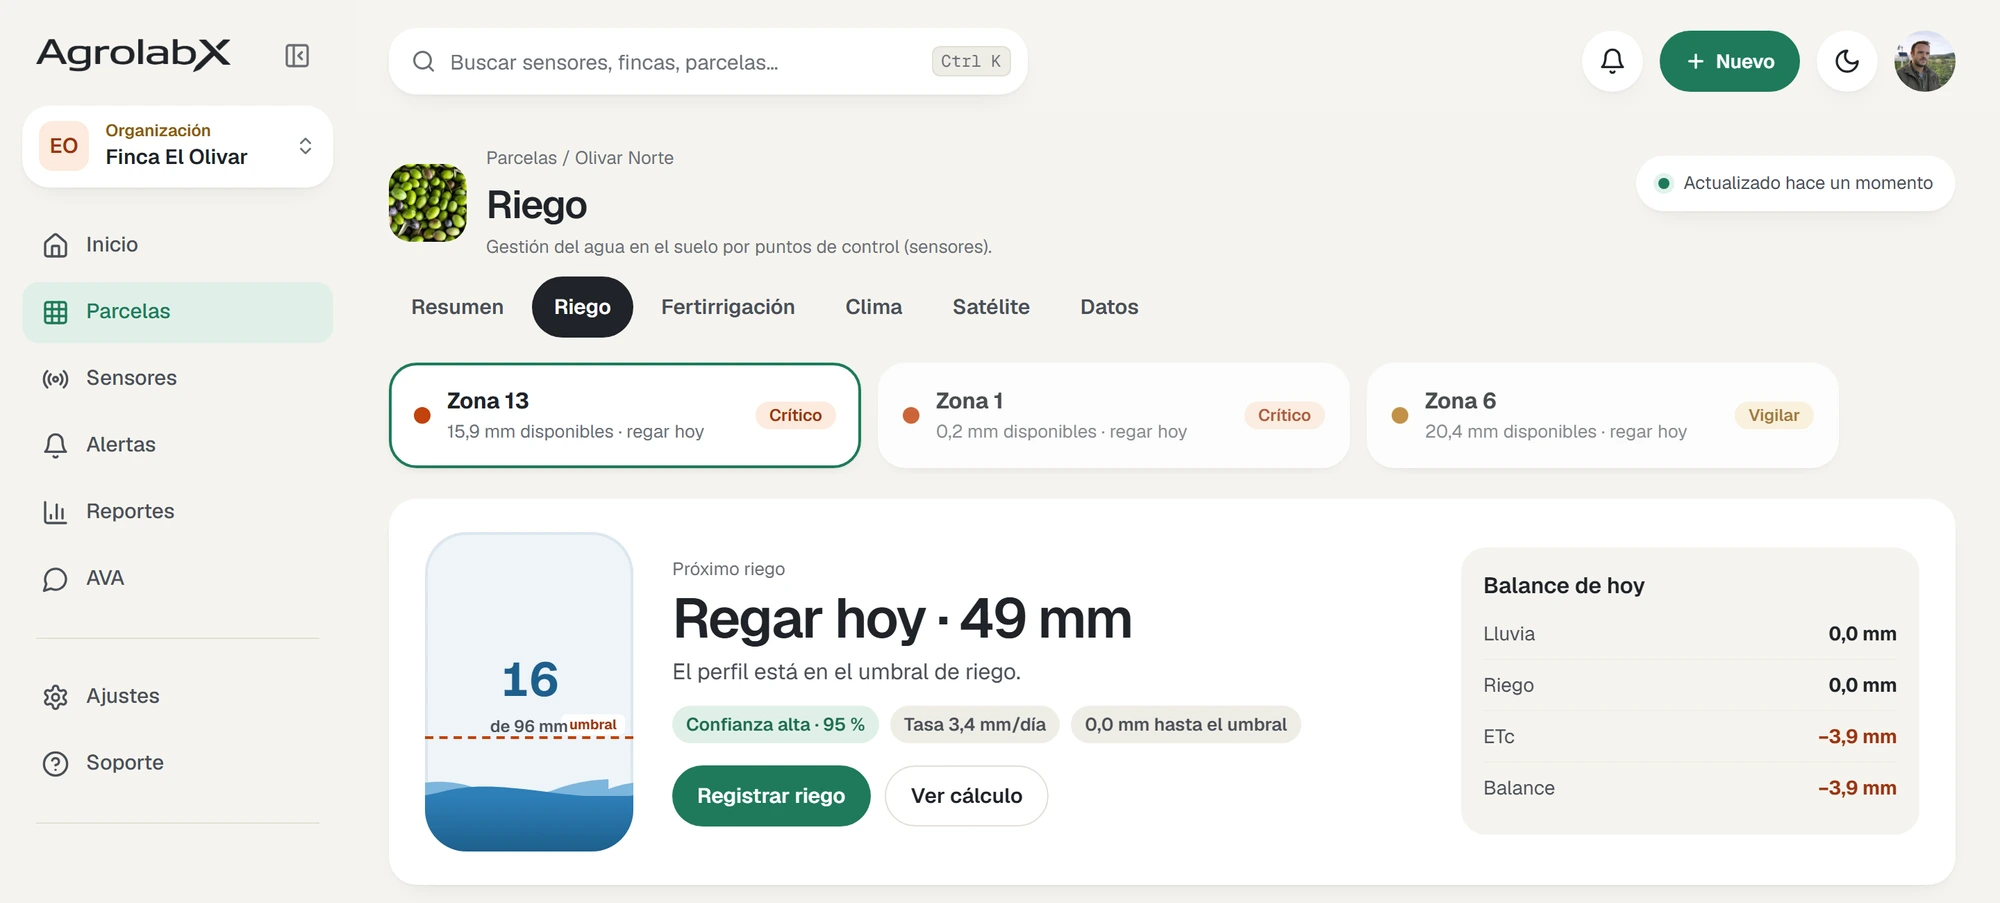The image size is (2000, 903).
Task: Click the Crítico badge on Zona 13
Action: (795, 415)
